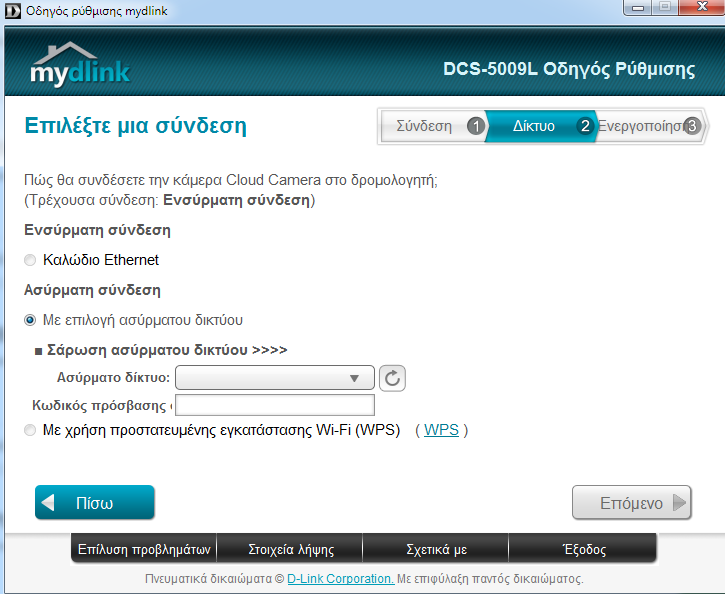Select the Καλώδιο Ethernet radio button

pyautogui.click(x=30, y=260)
